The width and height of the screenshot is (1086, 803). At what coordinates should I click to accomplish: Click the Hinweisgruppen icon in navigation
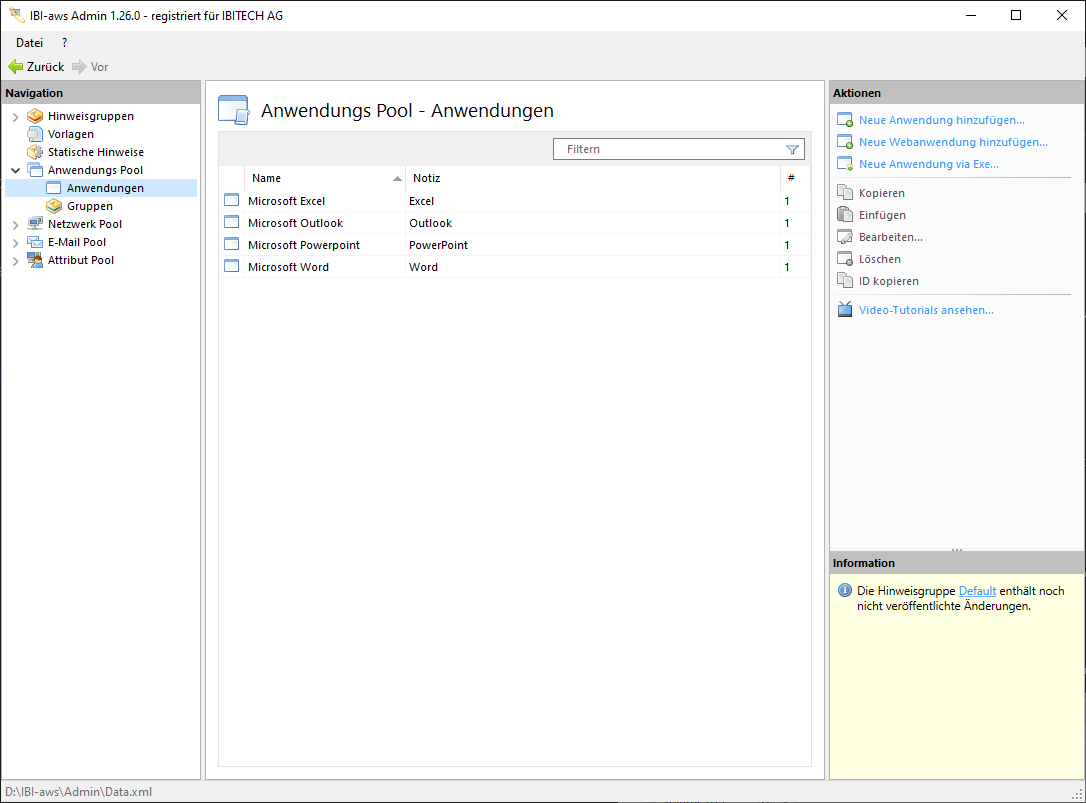pyautogui.click(x=35, y=116)
